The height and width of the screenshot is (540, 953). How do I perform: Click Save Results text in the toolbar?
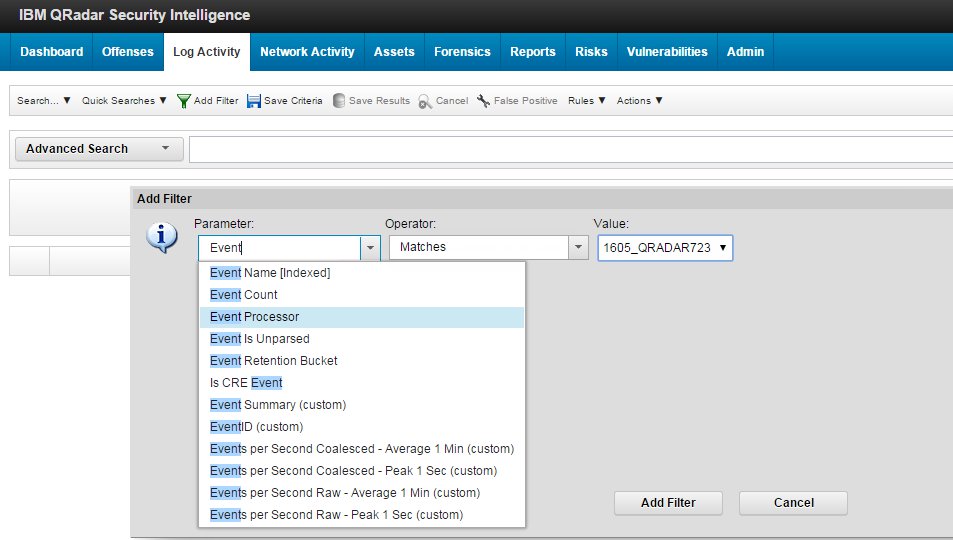[x=379, y=101]
